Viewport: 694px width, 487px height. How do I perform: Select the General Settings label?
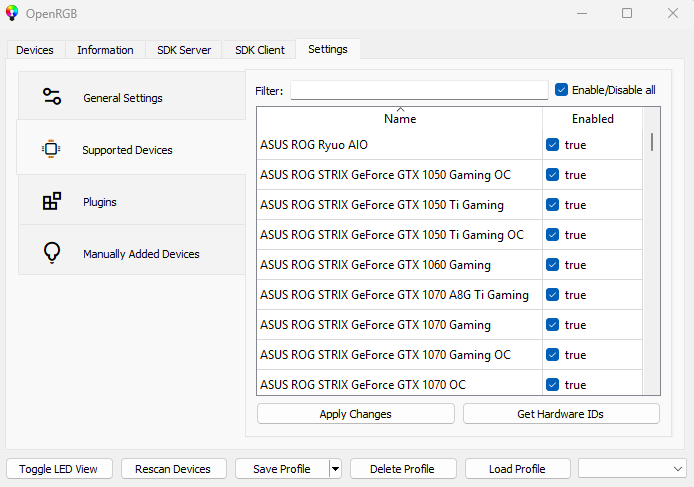coord(123,98)
